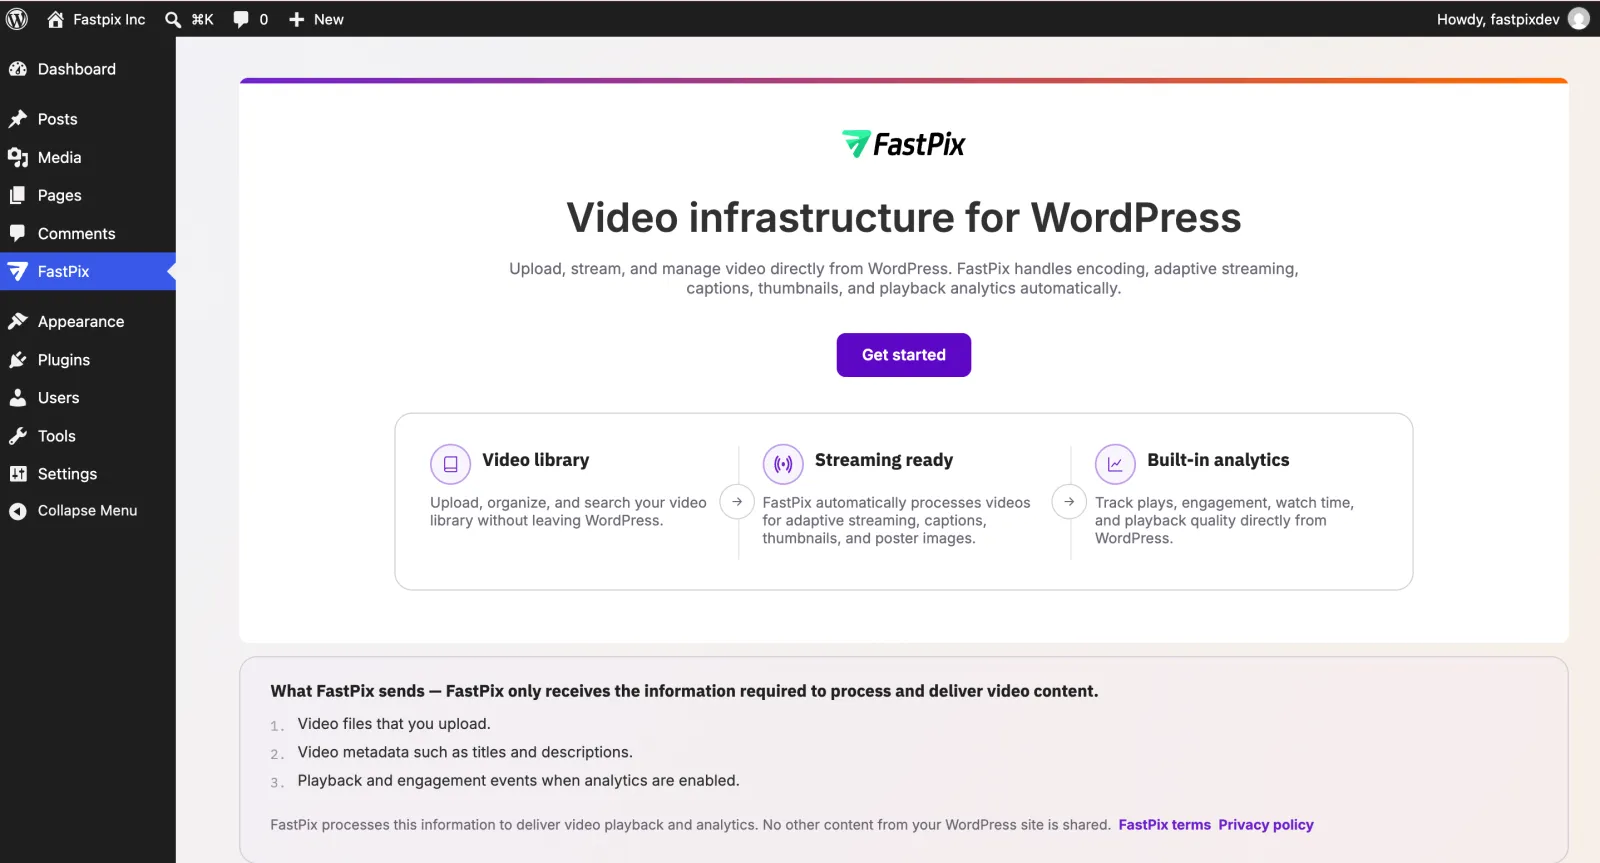1600x863 pixels.
Task: Click the Get started button
Action: pyautogui.click(x=904, y=355)
